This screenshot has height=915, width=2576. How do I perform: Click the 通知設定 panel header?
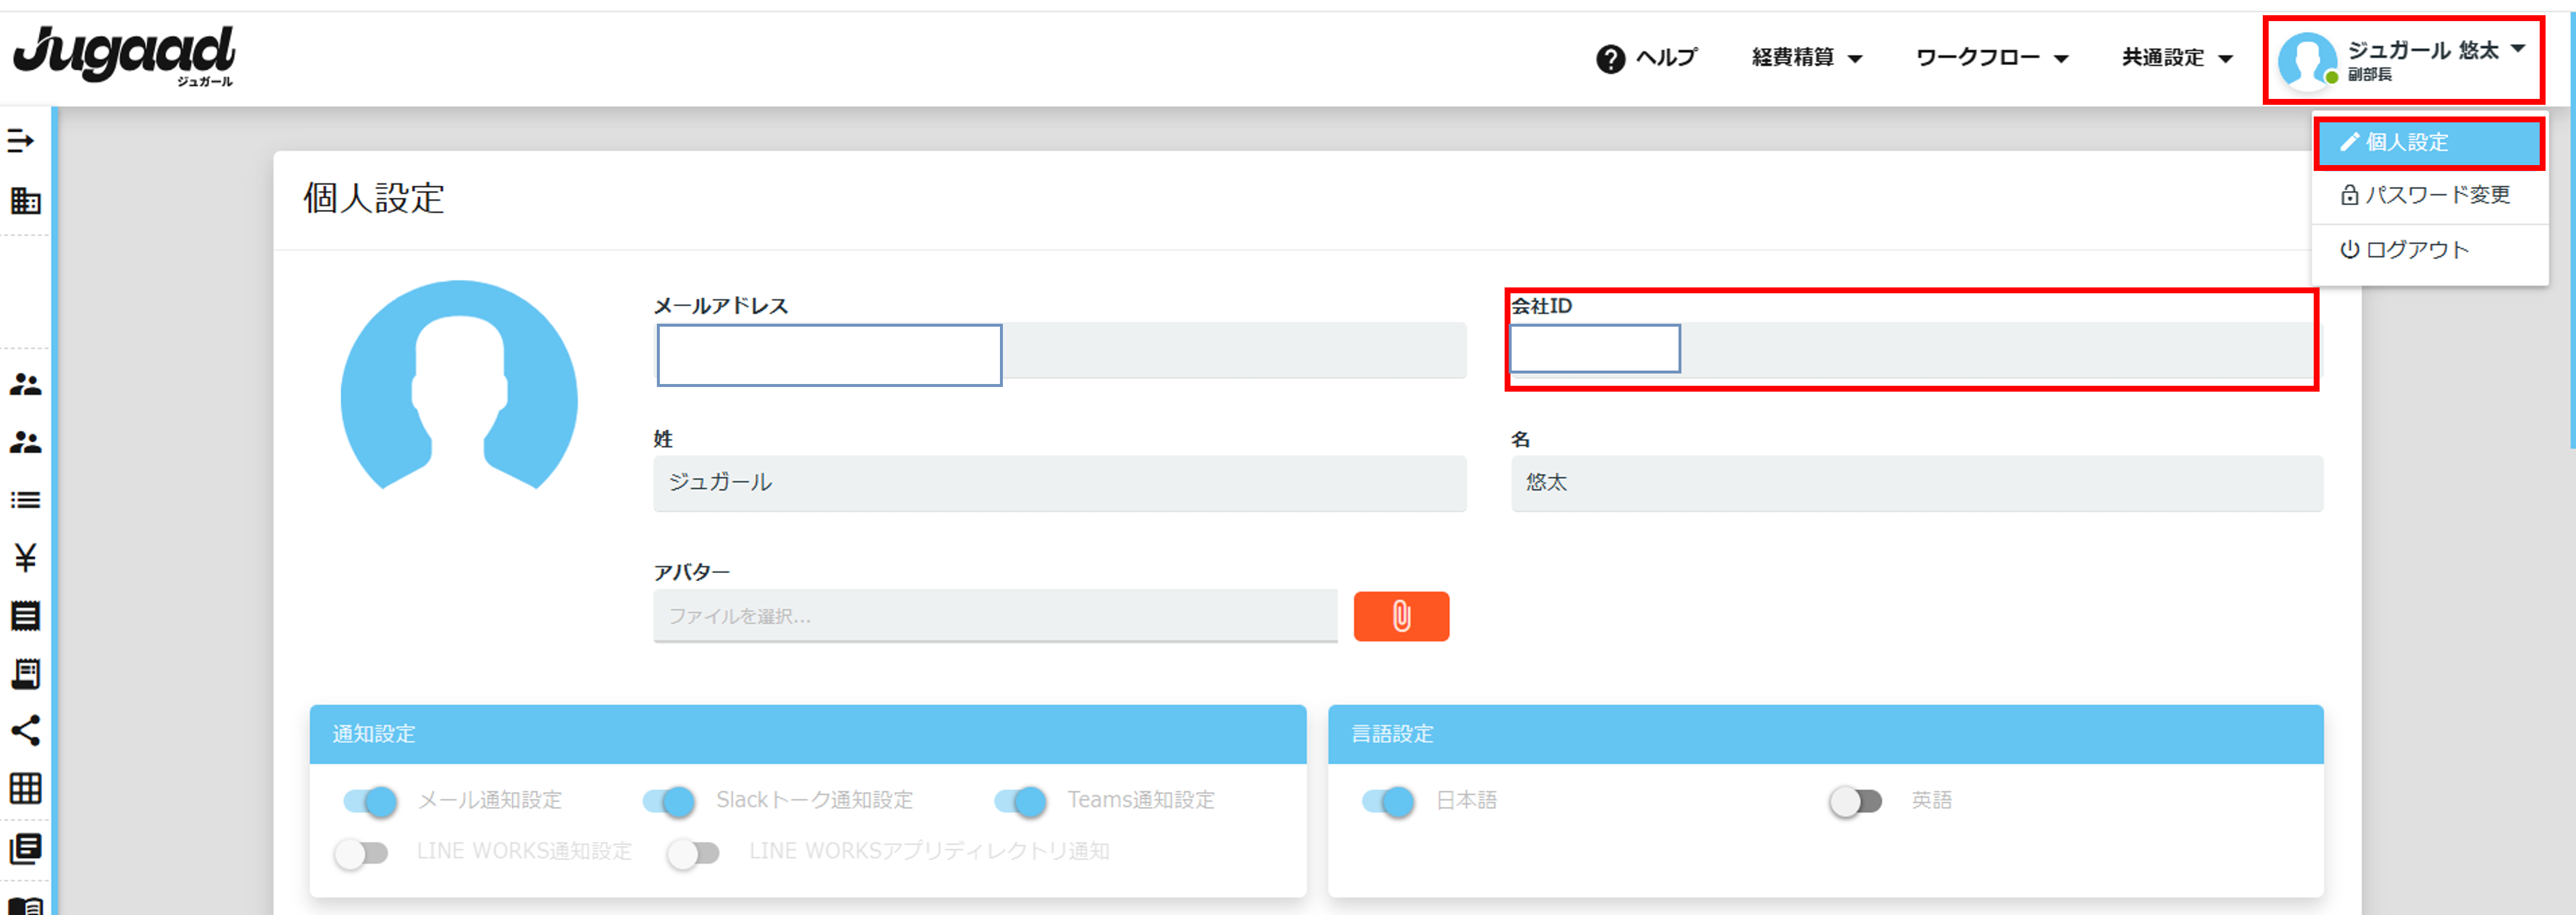coord(808,734)
